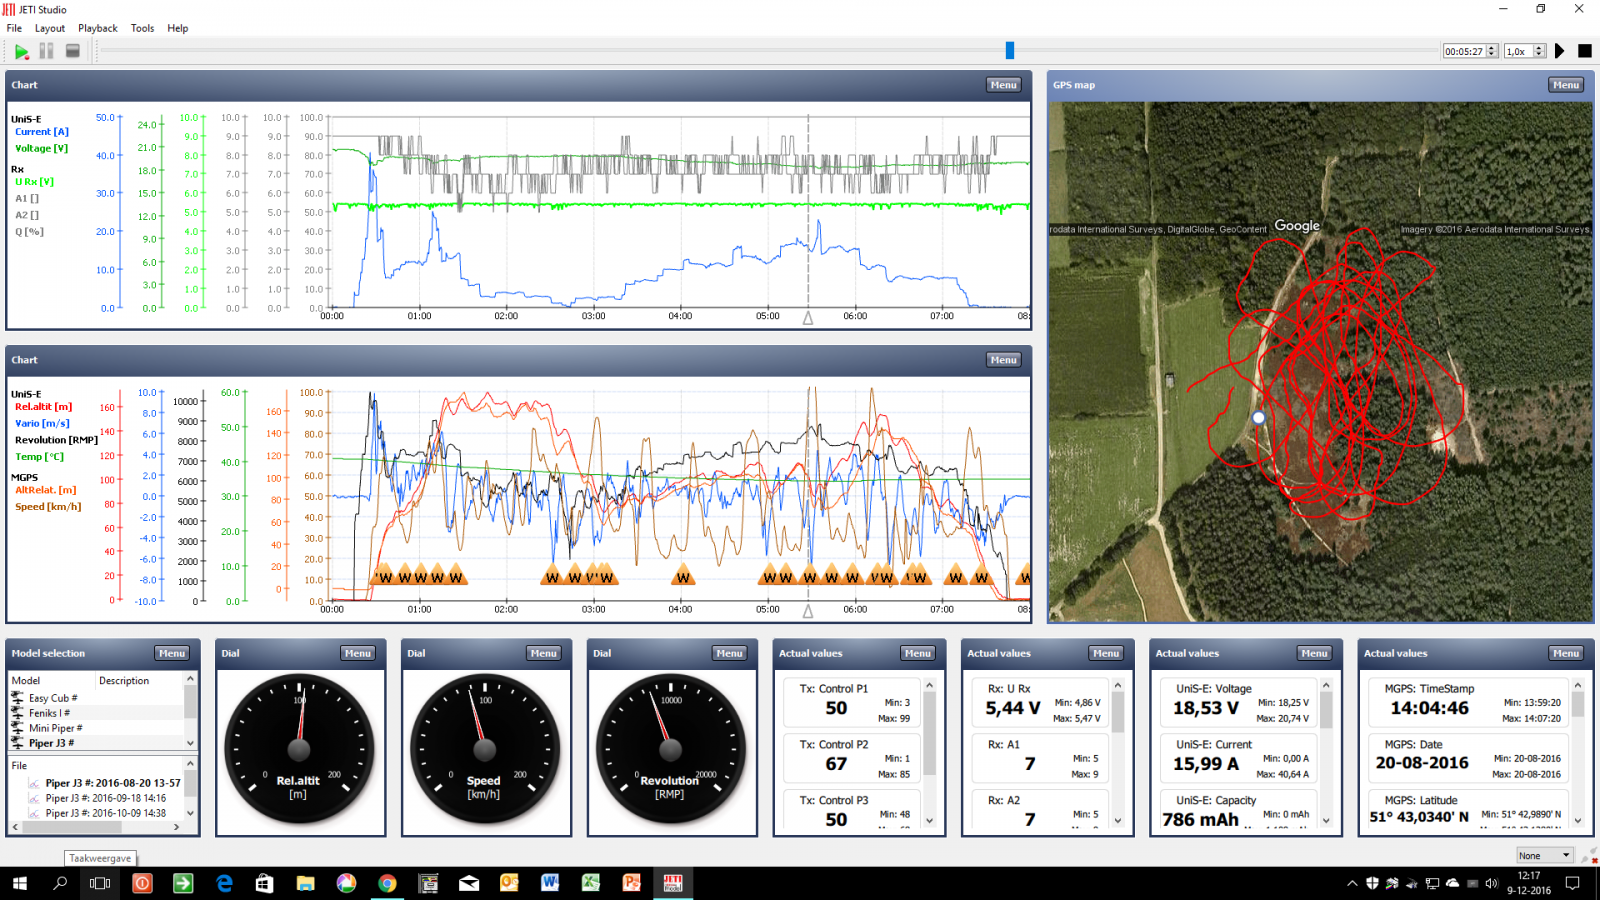Click airplane icon next to Feniks I

point(17,713)
